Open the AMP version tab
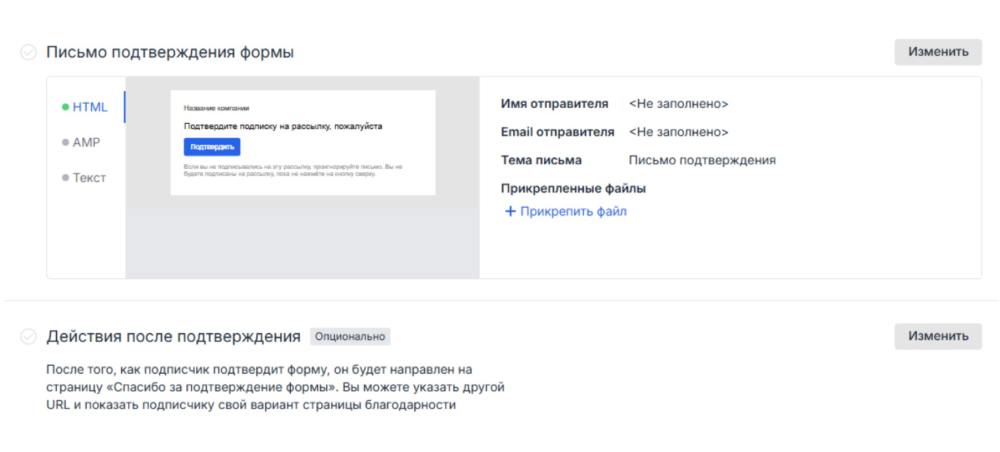The height and width of the screenshot is (452, 1000). tap(86, 142)
